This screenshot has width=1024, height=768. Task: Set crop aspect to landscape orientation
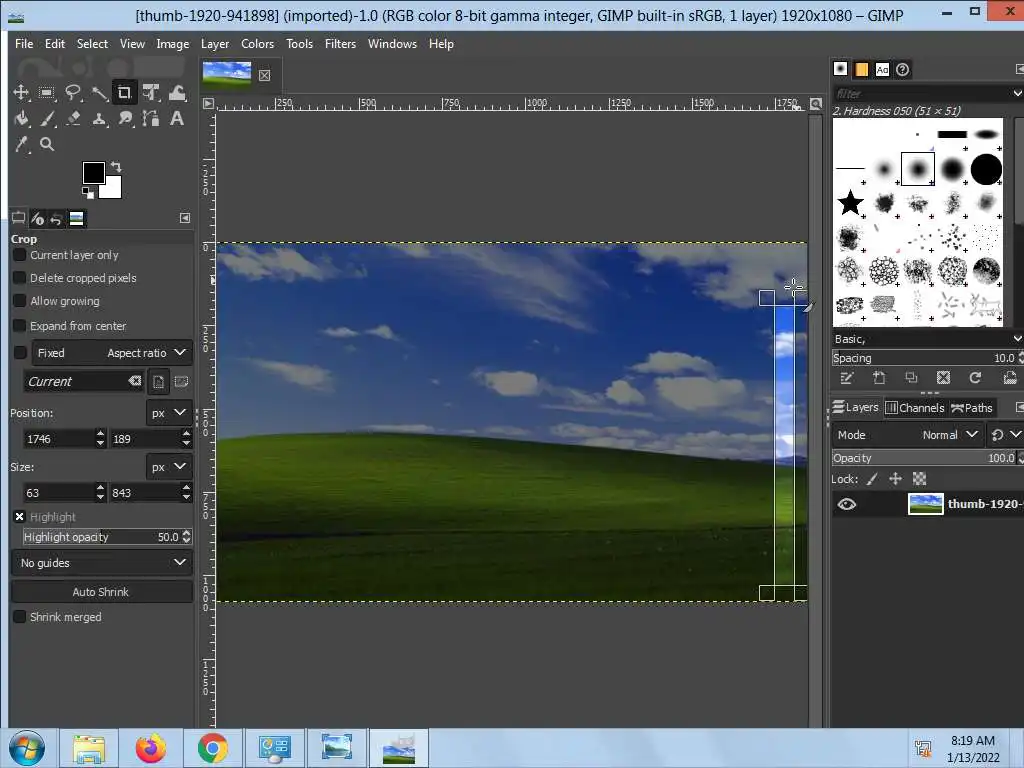[182, 381]
